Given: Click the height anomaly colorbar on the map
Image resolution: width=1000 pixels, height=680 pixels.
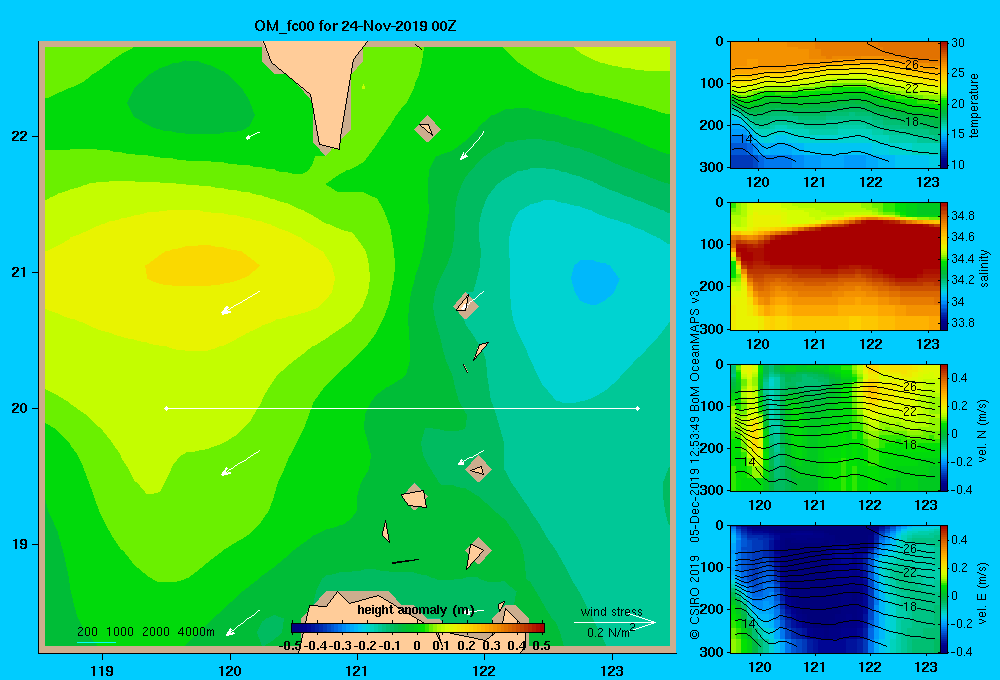Looking at the screenshot, I should [418, 628].
